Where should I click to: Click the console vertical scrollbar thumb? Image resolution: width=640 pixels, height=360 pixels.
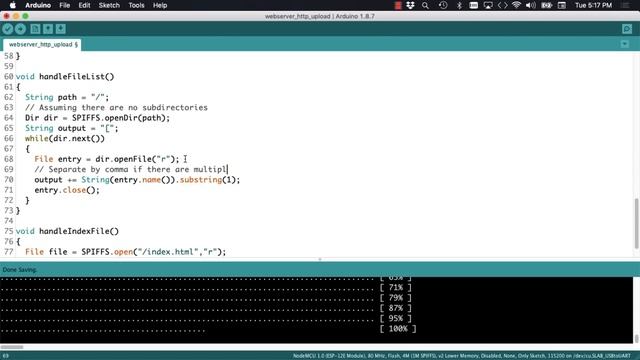[636, 338]
